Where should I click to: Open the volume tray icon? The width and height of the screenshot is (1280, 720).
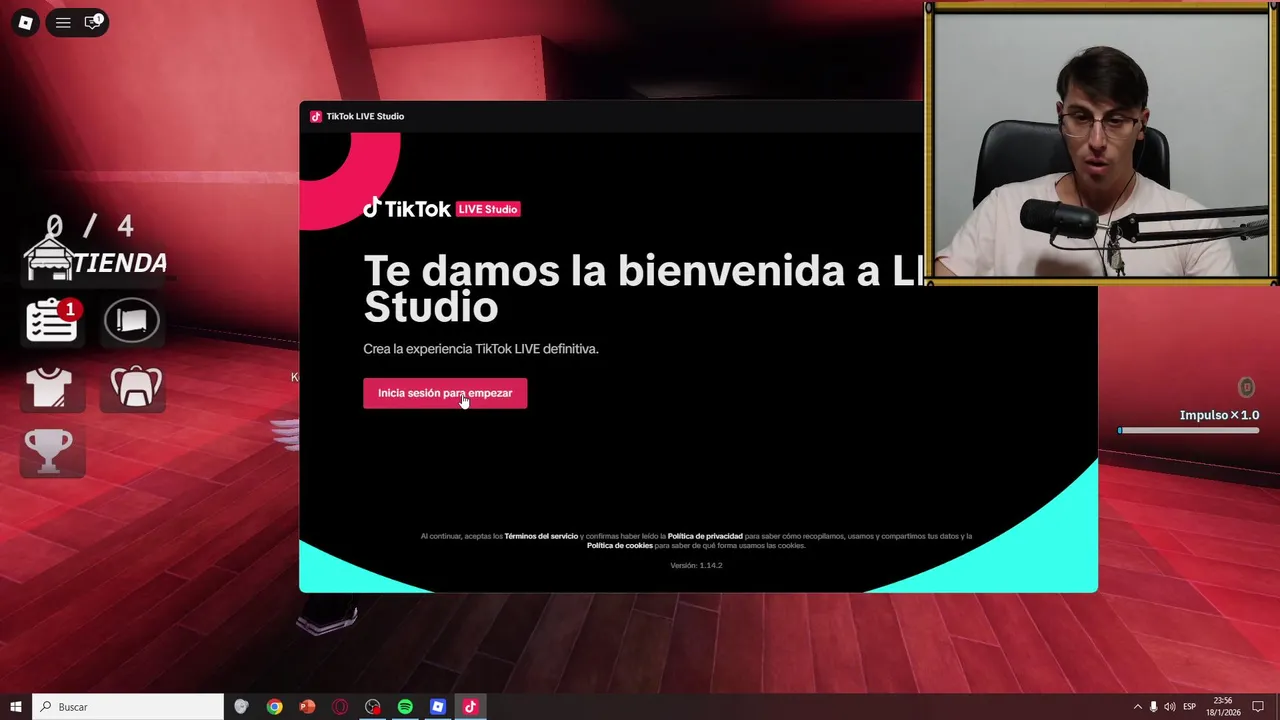pyautogui.click(x=1170, y=707)
